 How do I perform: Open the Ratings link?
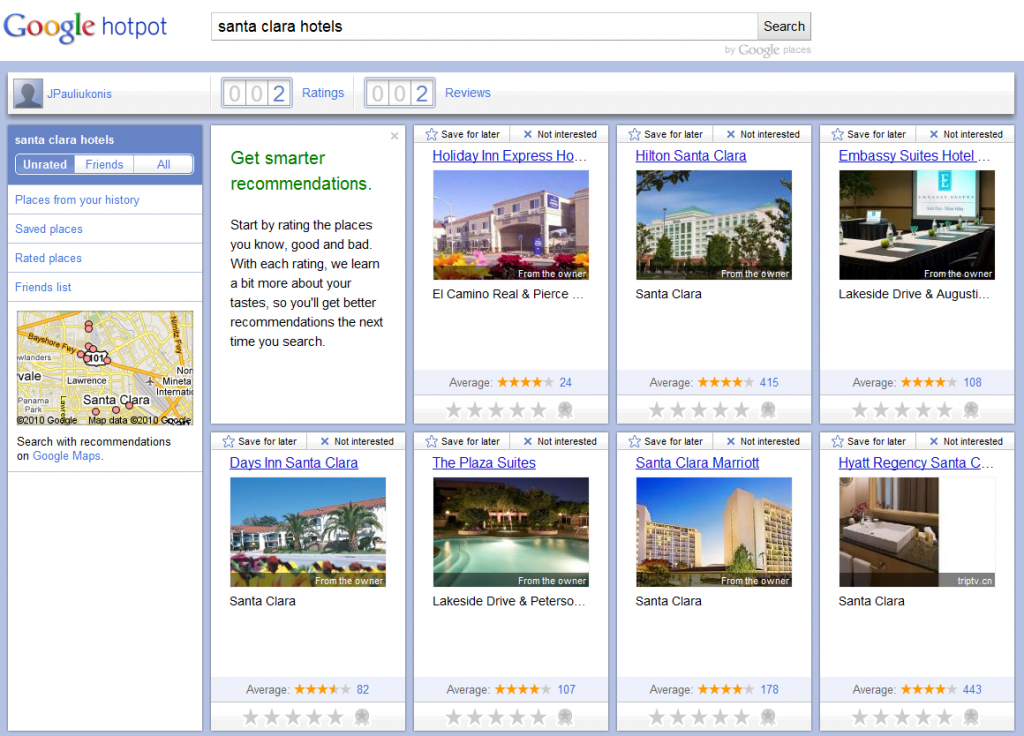(x=323, y=93)
